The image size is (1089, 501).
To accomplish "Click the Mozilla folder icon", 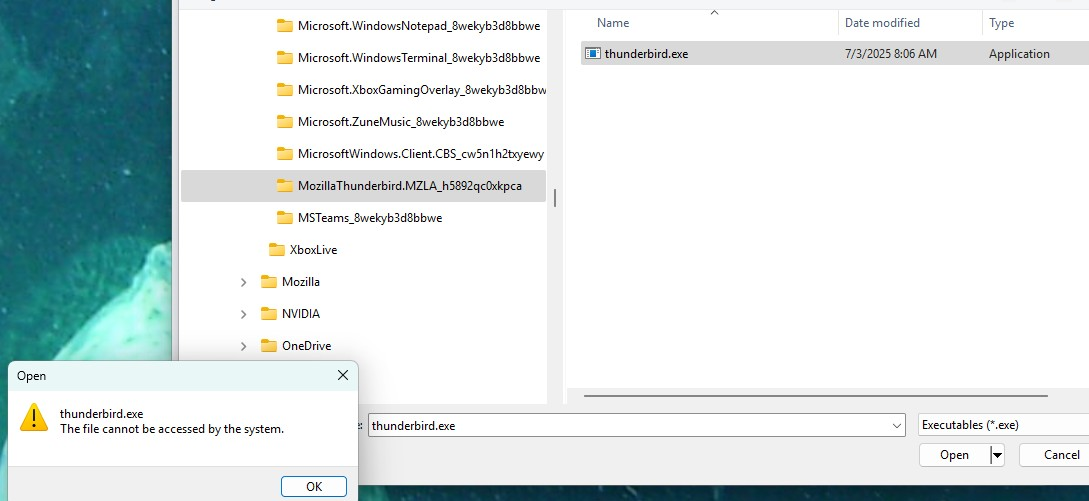I will (x=269, y=281).
